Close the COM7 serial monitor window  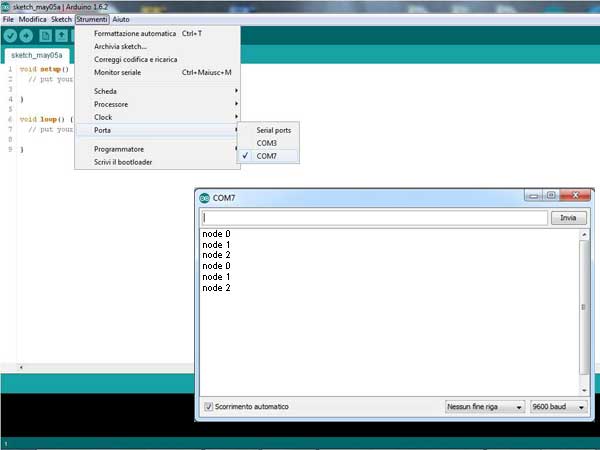[575, 196]
